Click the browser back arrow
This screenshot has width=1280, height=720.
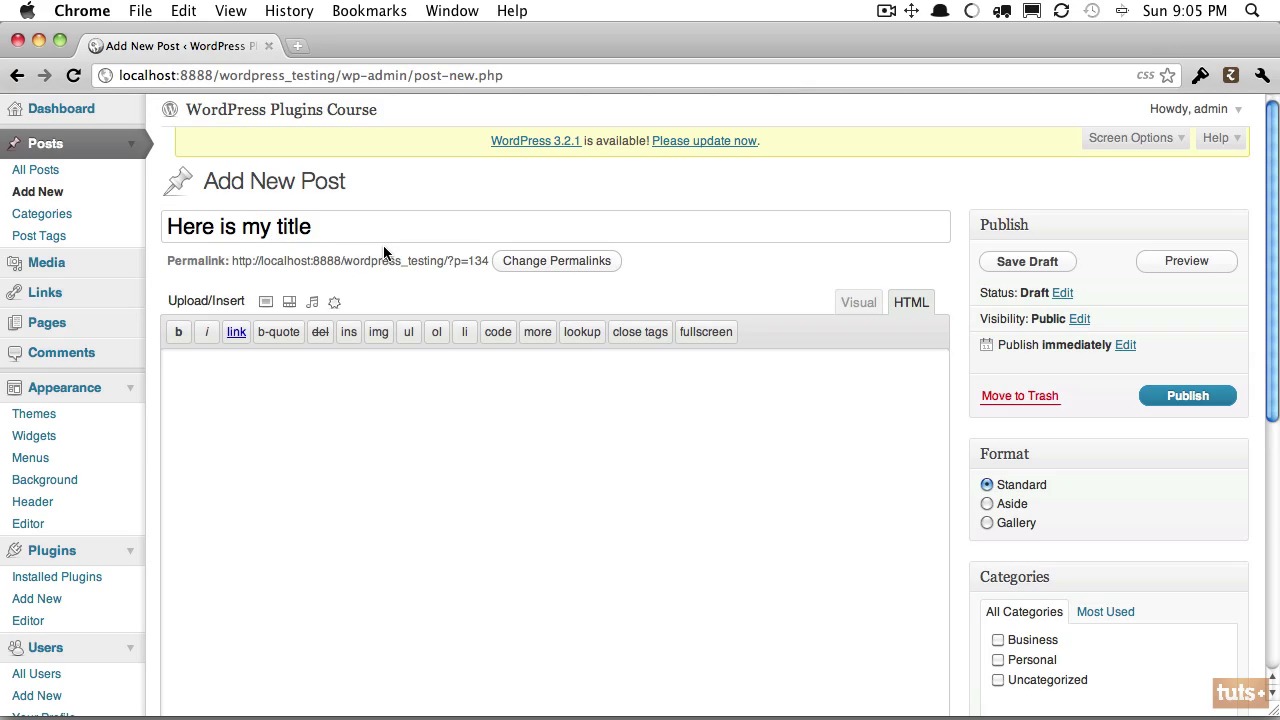(x=17, y=75)
